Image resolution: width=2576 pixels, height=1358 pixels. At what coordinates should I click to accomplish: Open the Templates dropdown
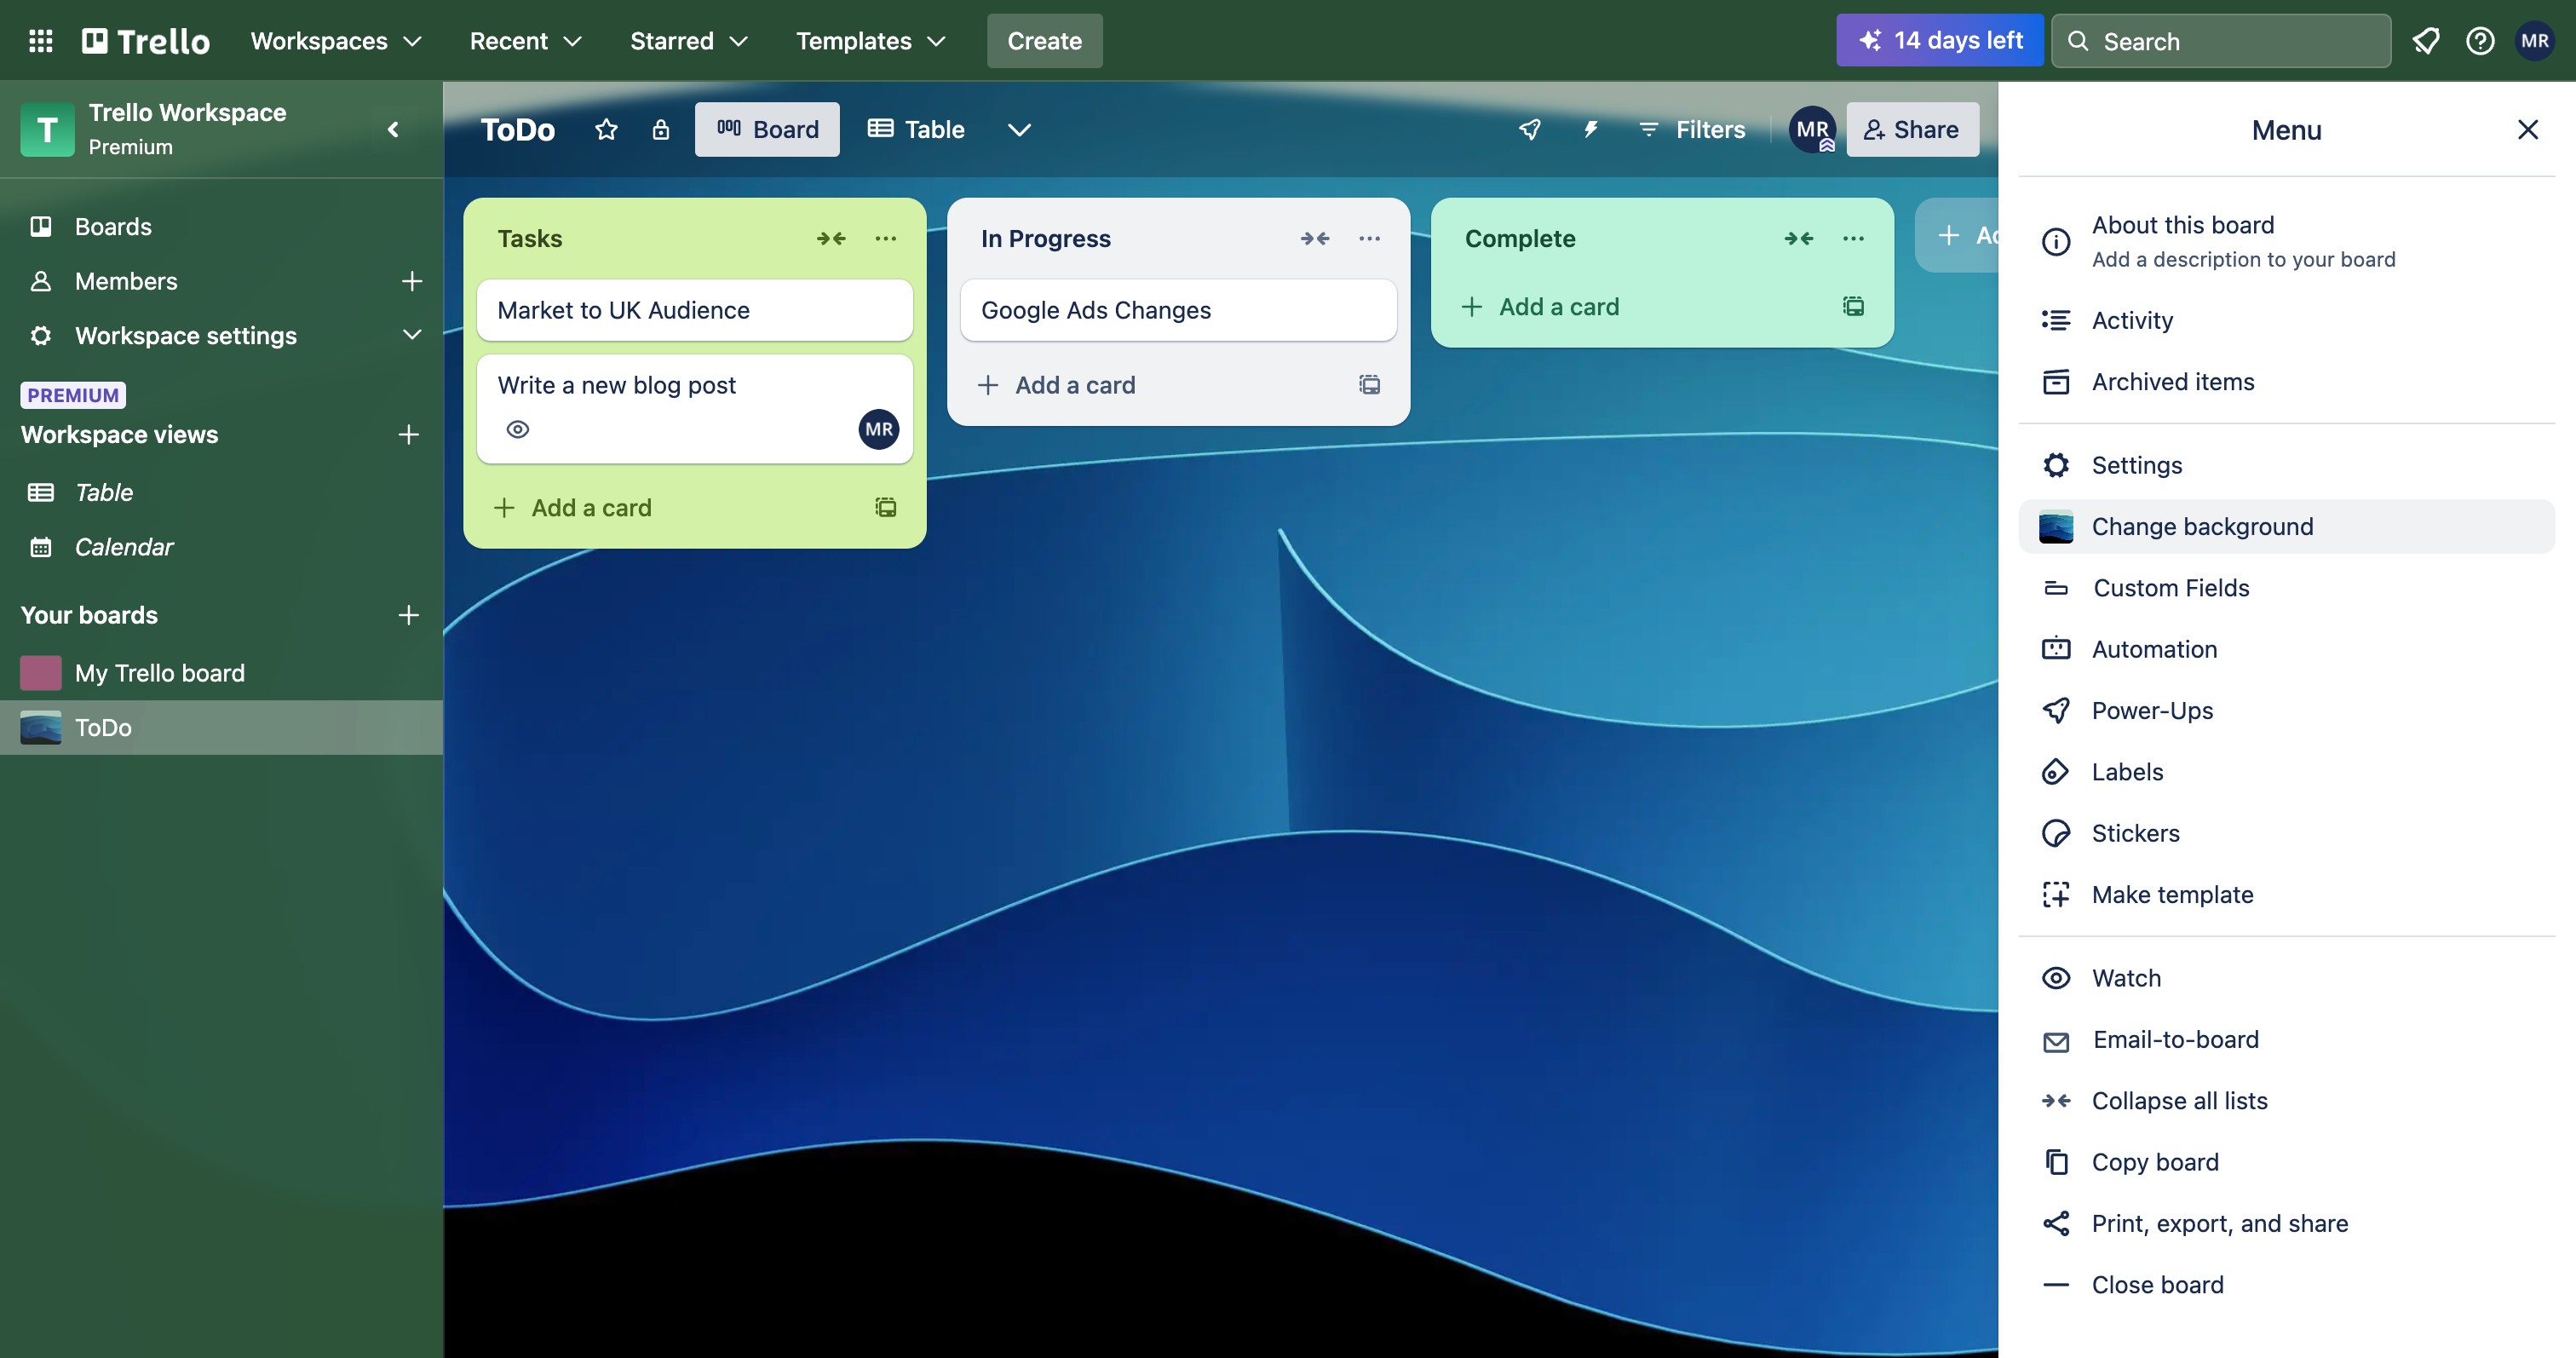[870, 41]
